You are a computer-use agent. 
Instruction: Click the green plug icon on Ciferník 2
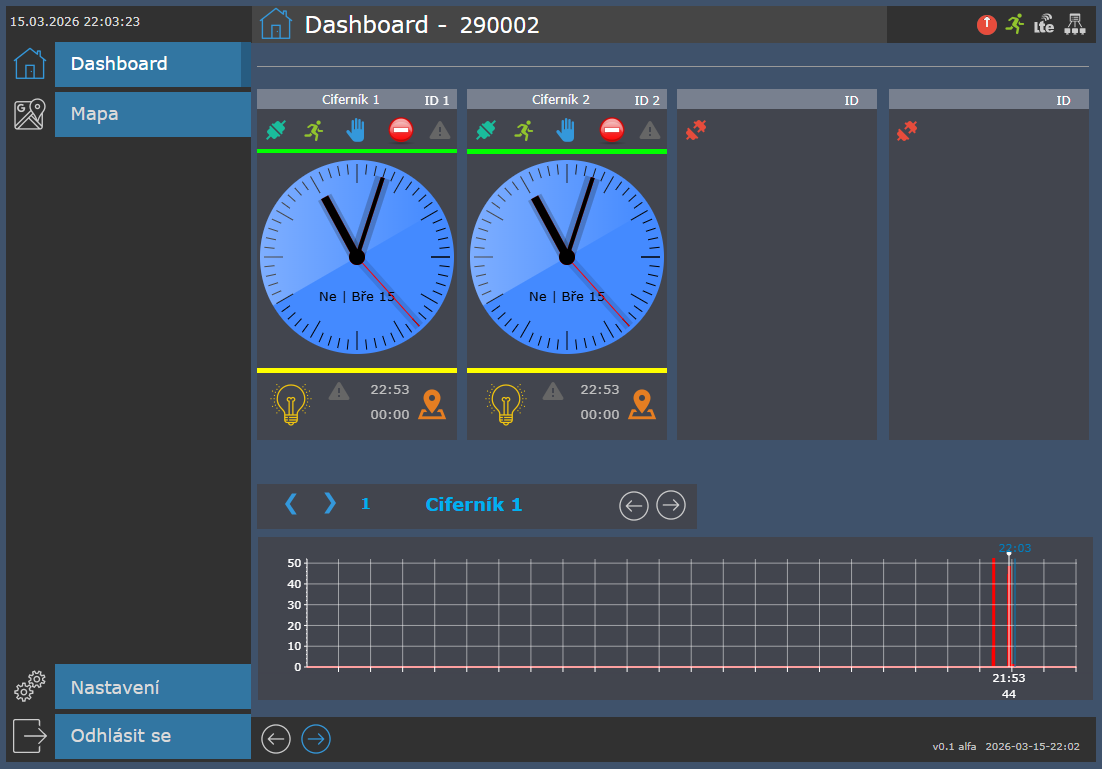[x=486, y=130]
